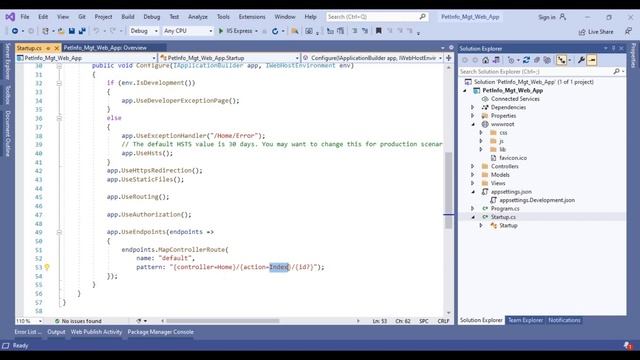The height and width of the screenshot is (360, 640).
Task: Open the Debug configuration dropdown
Action: click(x=144, y=31)
